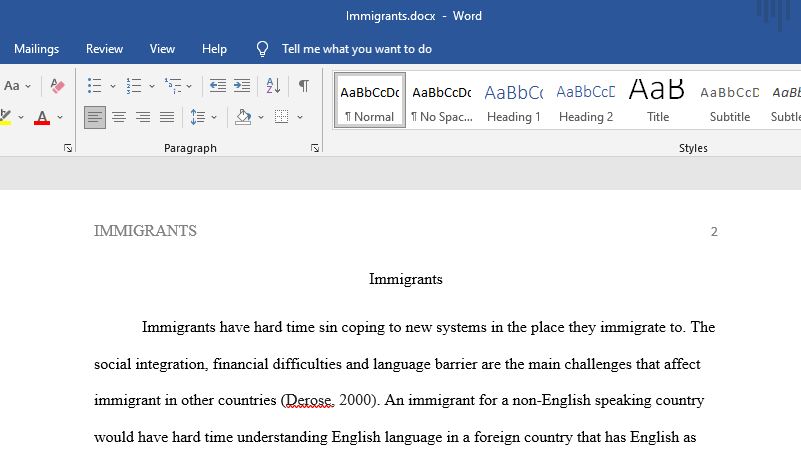Screen dimensions: 801x450
Task: Click the Shading paint bucket icon
Action: 243,117
